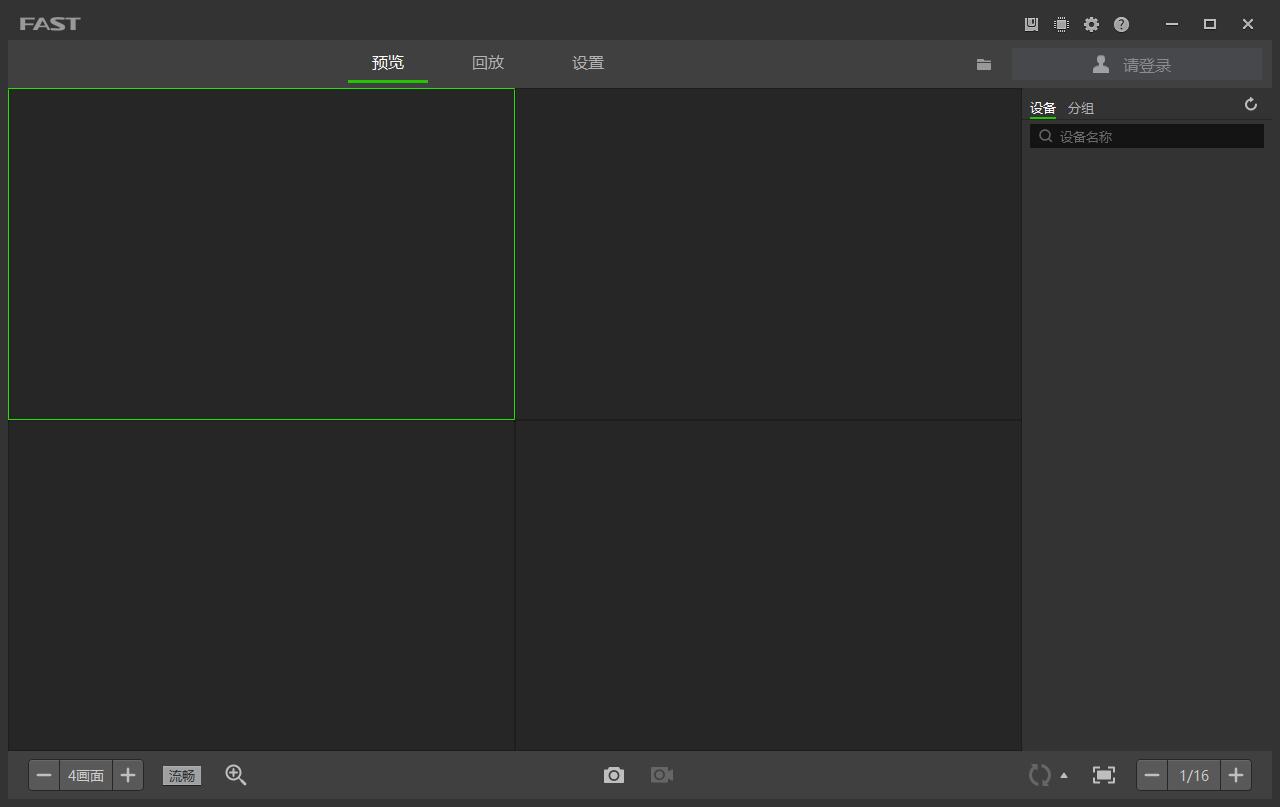The height and width of the screenshot is (807, 1280).
Task: Select the green-bordered top-left video pane
Action: click(261, 254)
